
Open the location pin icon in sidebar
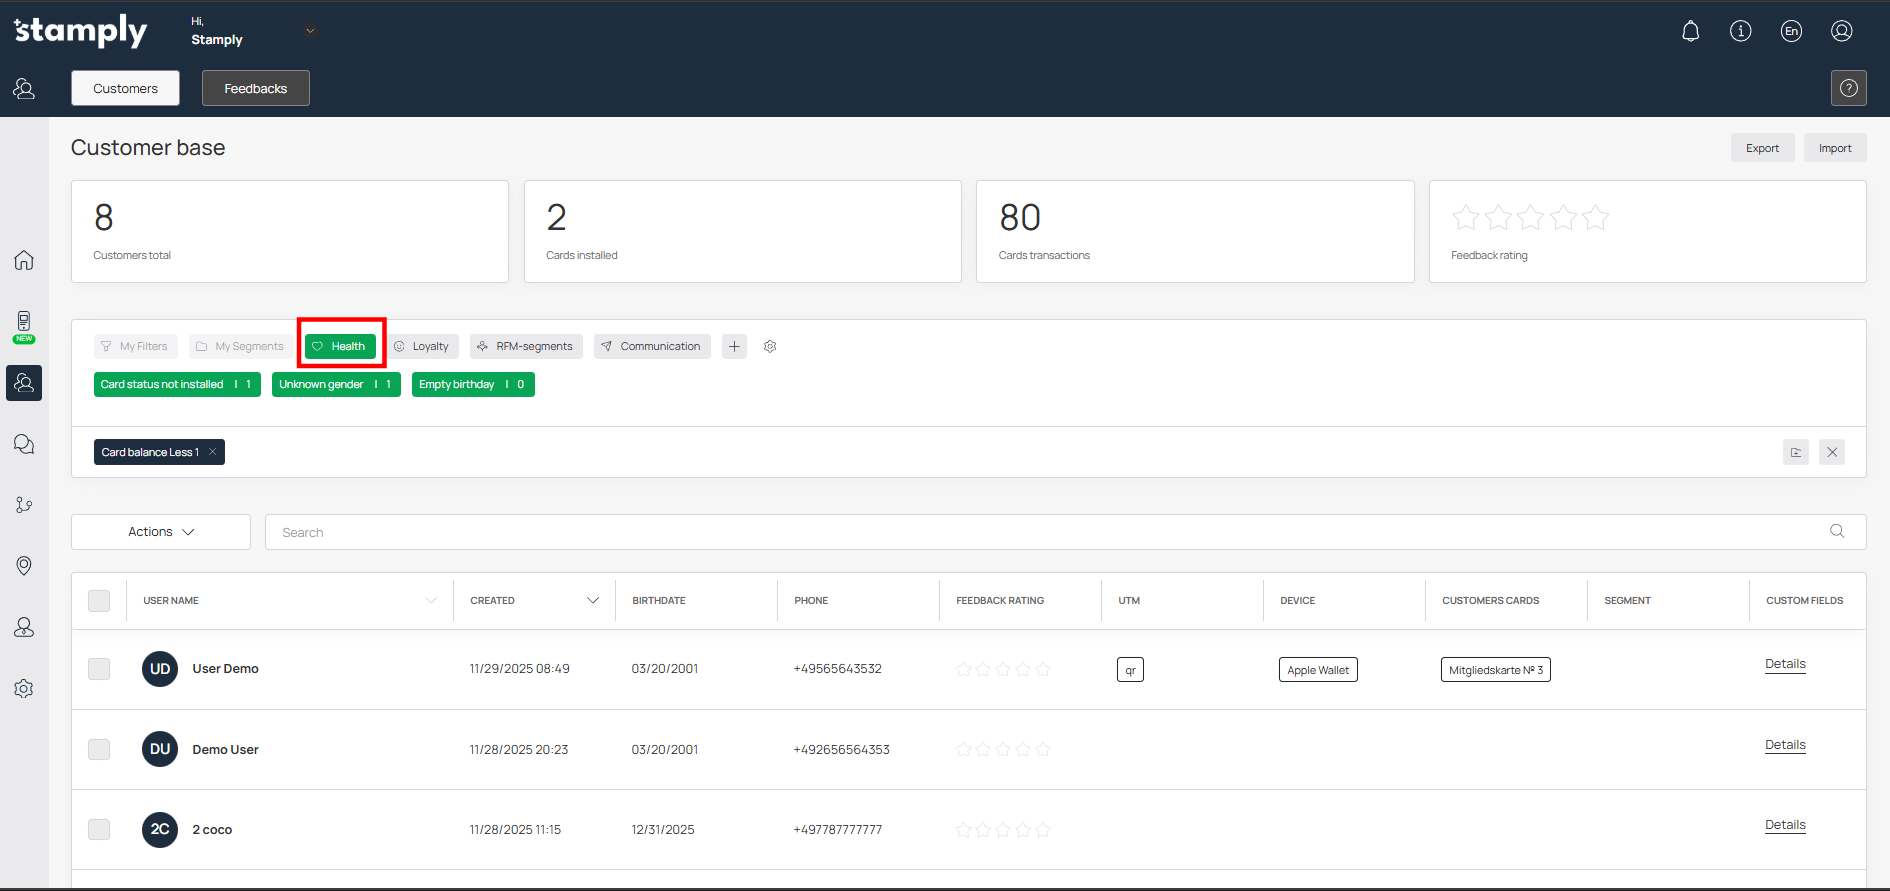point(24,566)
